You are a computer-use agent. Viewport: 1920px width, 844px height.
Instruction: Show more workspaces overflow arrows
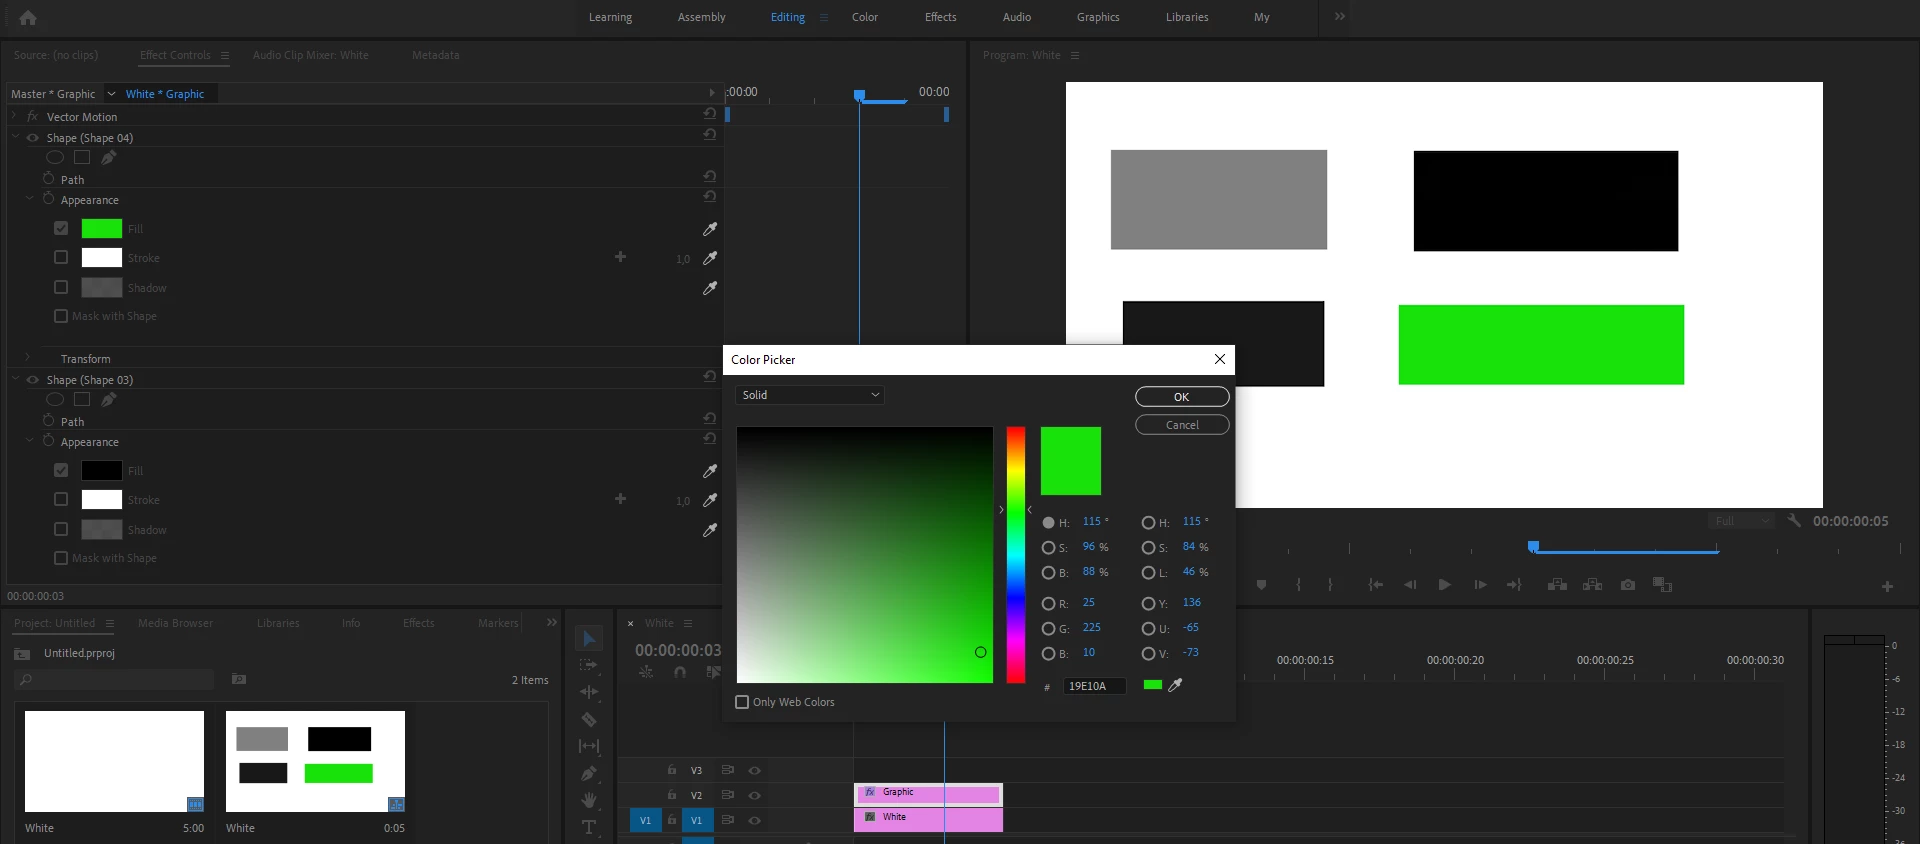(x=1340, y=17)
